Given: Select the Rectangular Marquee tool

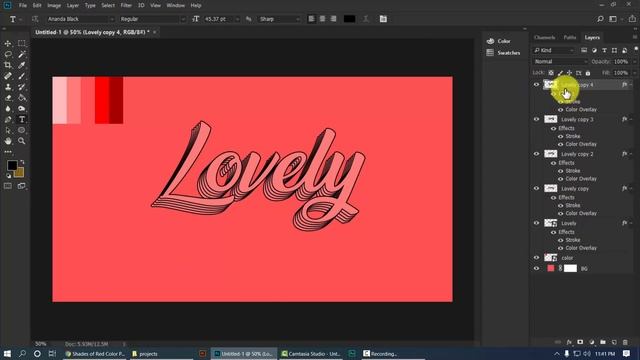Looking at the screenshot, I should [22, 43].
